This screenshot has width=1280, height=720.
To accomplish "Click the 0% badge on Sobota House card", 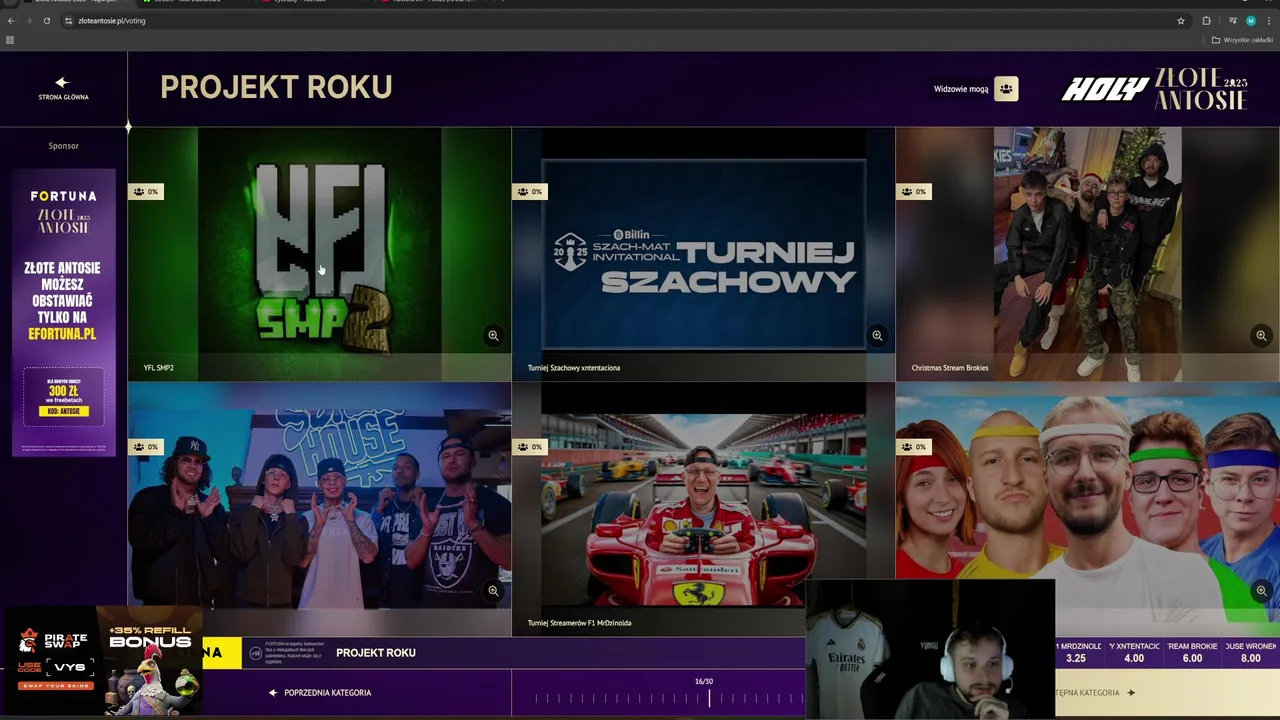I will (x=146, y=446).
